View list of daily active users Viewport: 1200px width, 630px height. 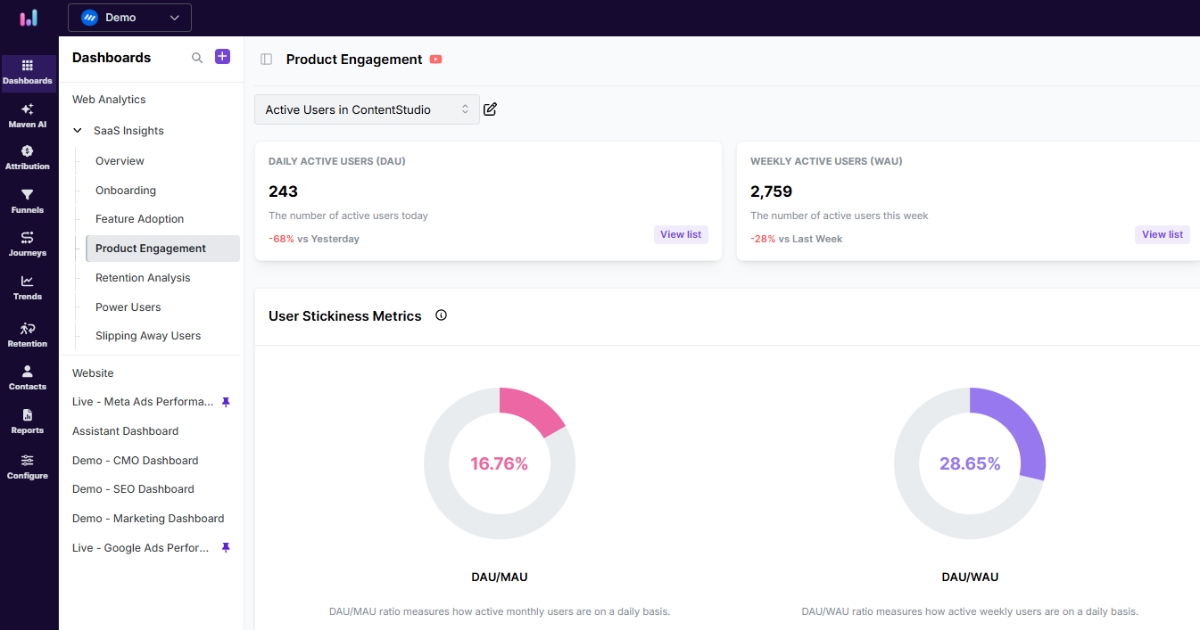(681, 234)
